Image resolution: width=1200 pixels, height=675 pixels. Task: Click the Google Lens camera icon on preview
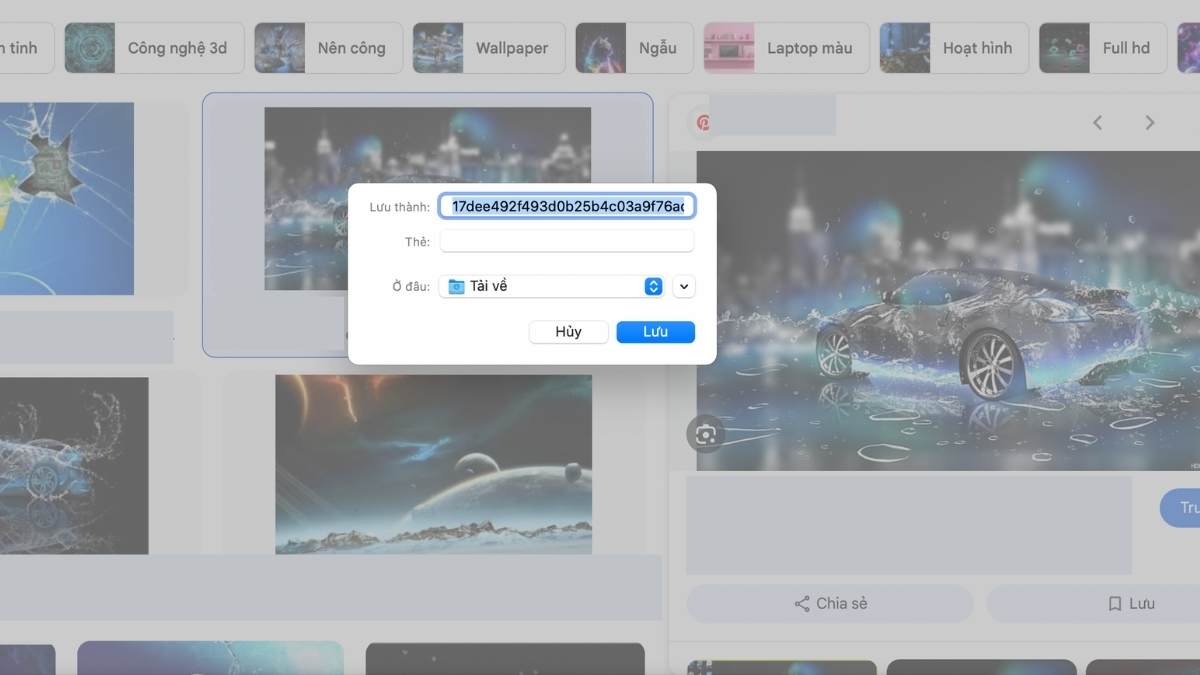tap(706, 434)
